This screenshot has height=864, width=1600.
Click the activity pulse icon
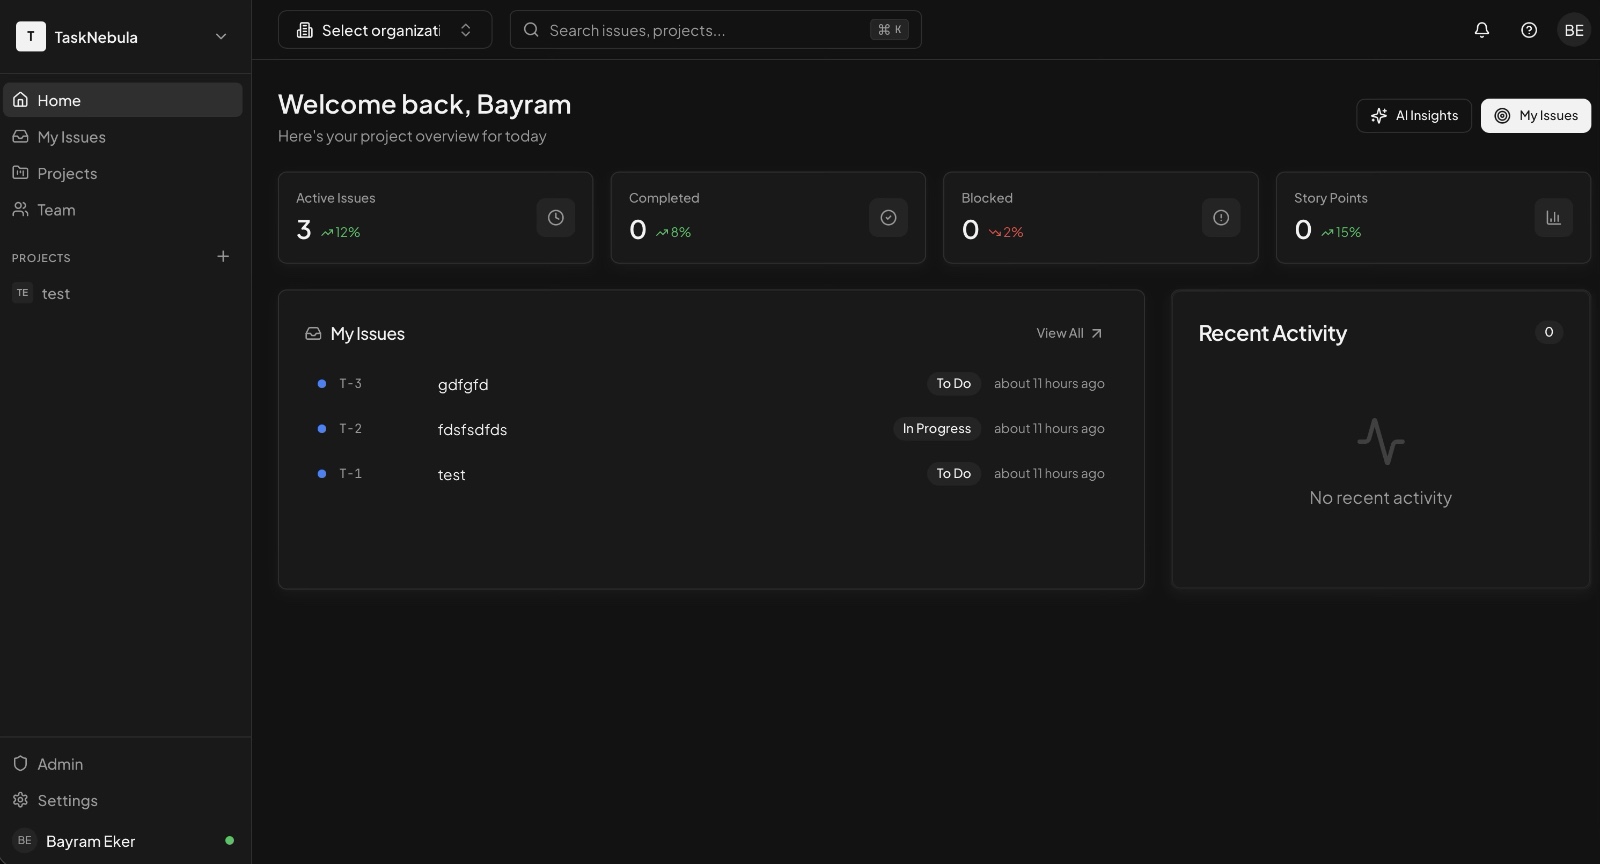point(1381,441)
